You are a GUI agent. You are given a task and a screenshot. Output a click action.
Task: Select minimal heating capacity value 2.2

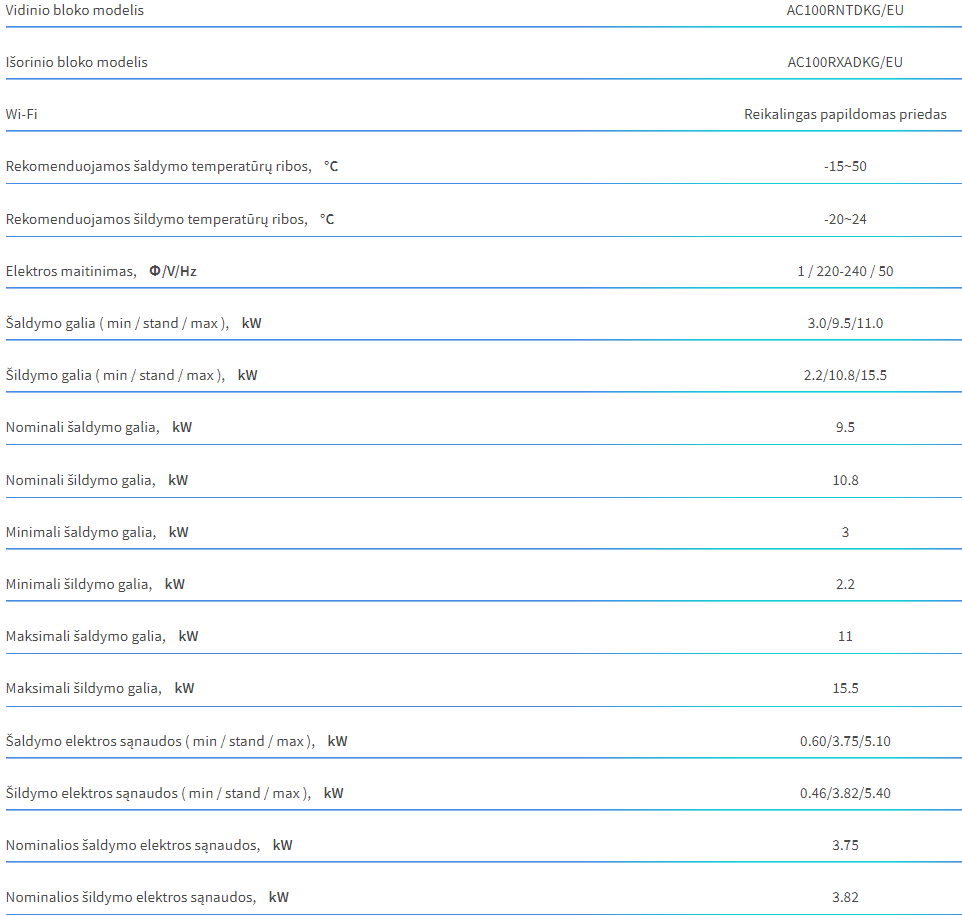click(x=845, y=585)
